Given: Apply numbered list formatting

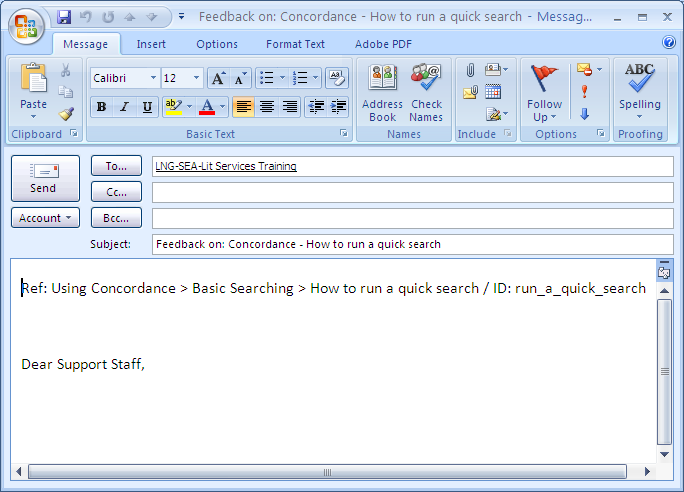Looking at the screenshot, I should coord(300,78).
